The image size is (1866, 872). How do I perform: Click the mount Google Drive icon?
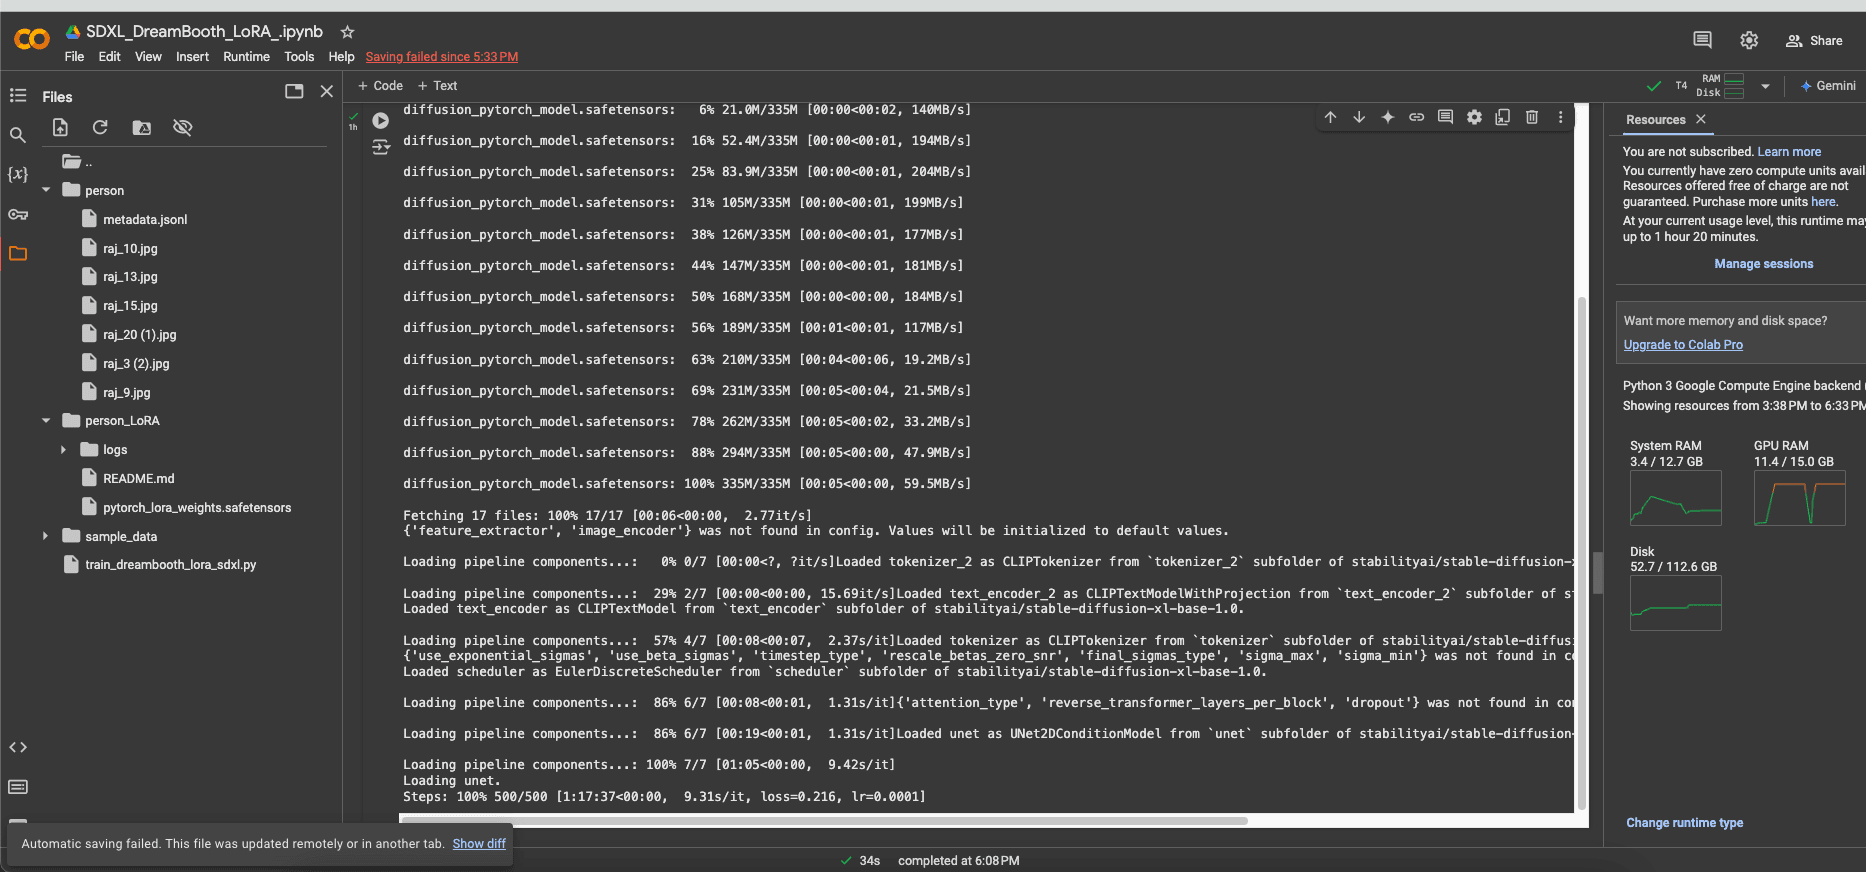coord(142,128)
